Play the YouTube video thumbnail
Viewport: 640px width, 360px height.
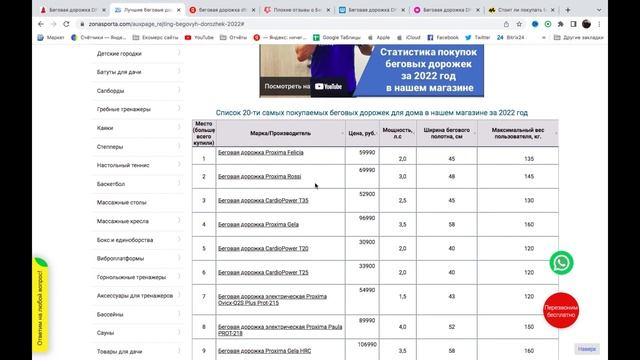click(371, 71)
